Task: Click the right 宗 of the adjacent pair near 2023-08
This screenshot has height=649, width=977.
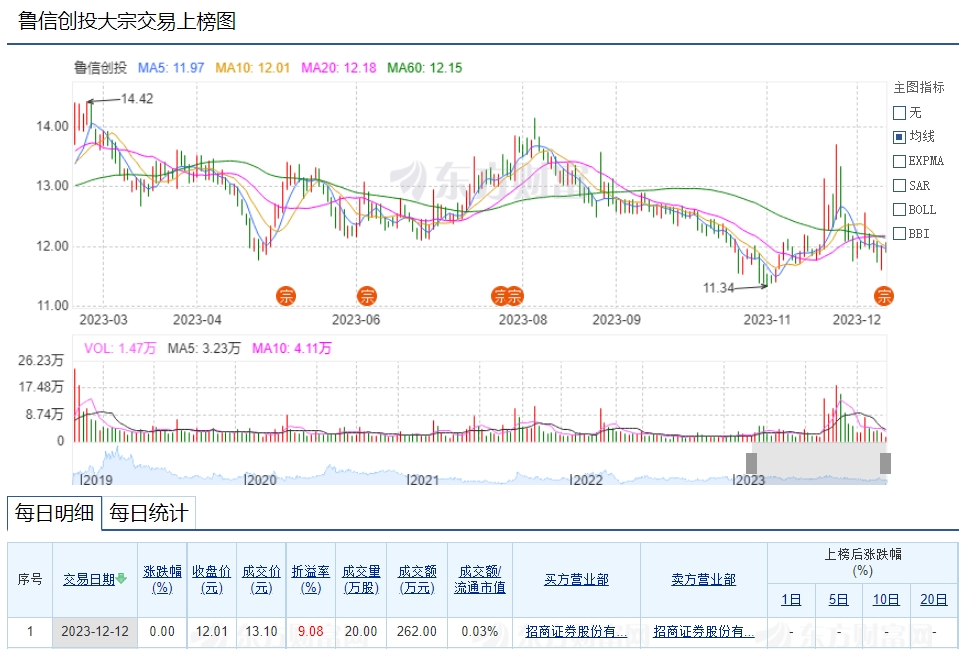Action: pyautogui.click(x=515, y=295)
